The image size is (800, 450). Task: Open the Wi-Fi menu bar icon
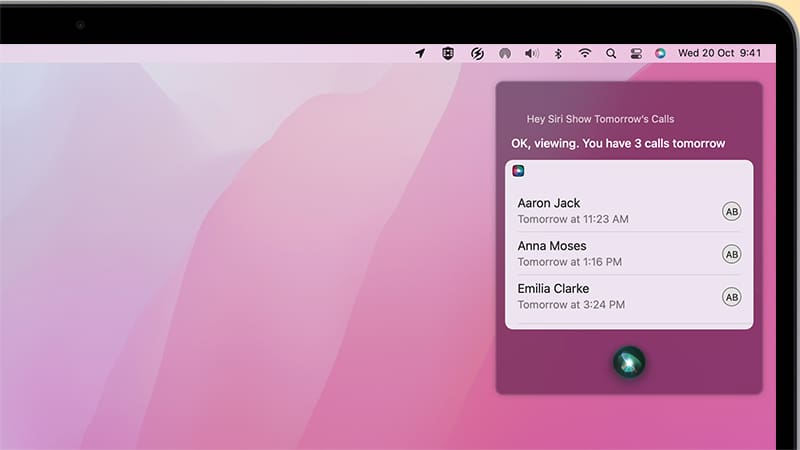(x=585, y=53)
